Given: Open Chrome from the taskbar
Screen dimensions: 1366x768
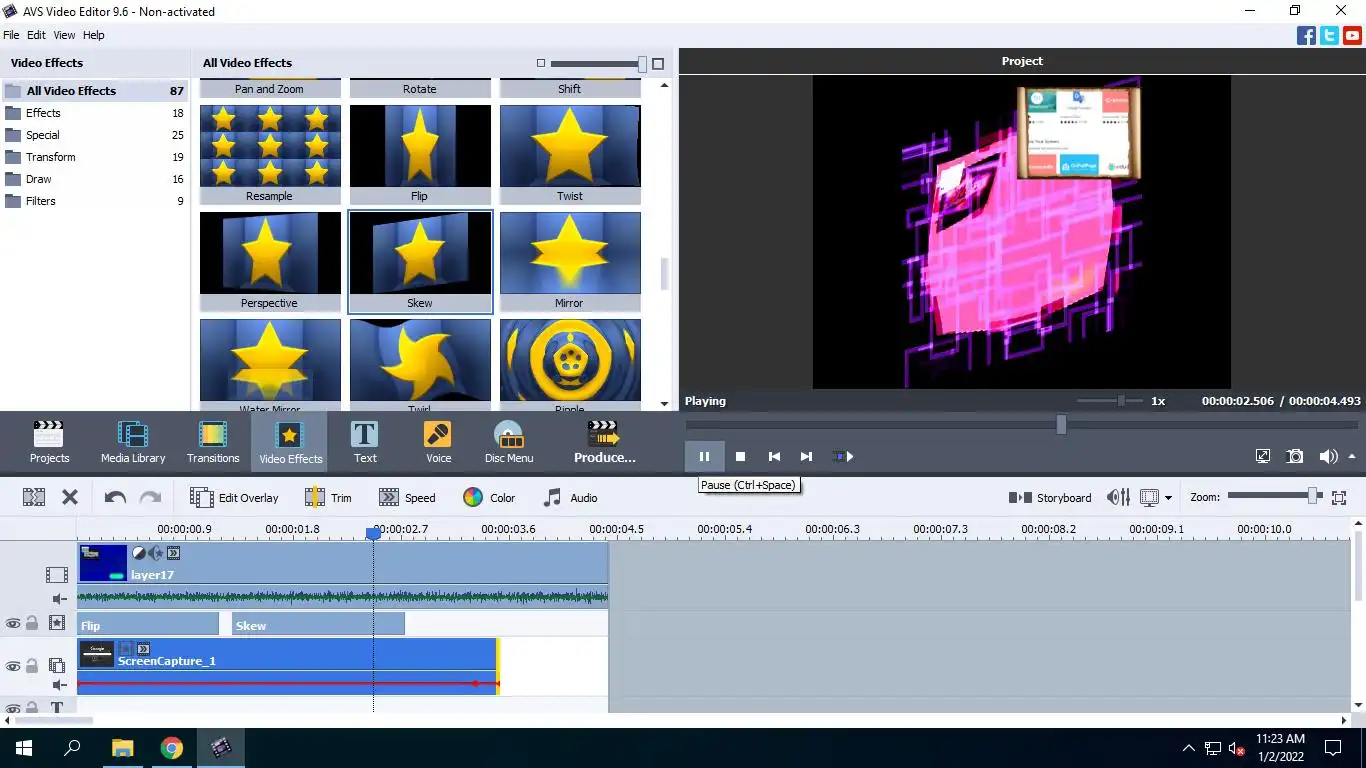Looking at the screenshot, I should coord(172,747).
